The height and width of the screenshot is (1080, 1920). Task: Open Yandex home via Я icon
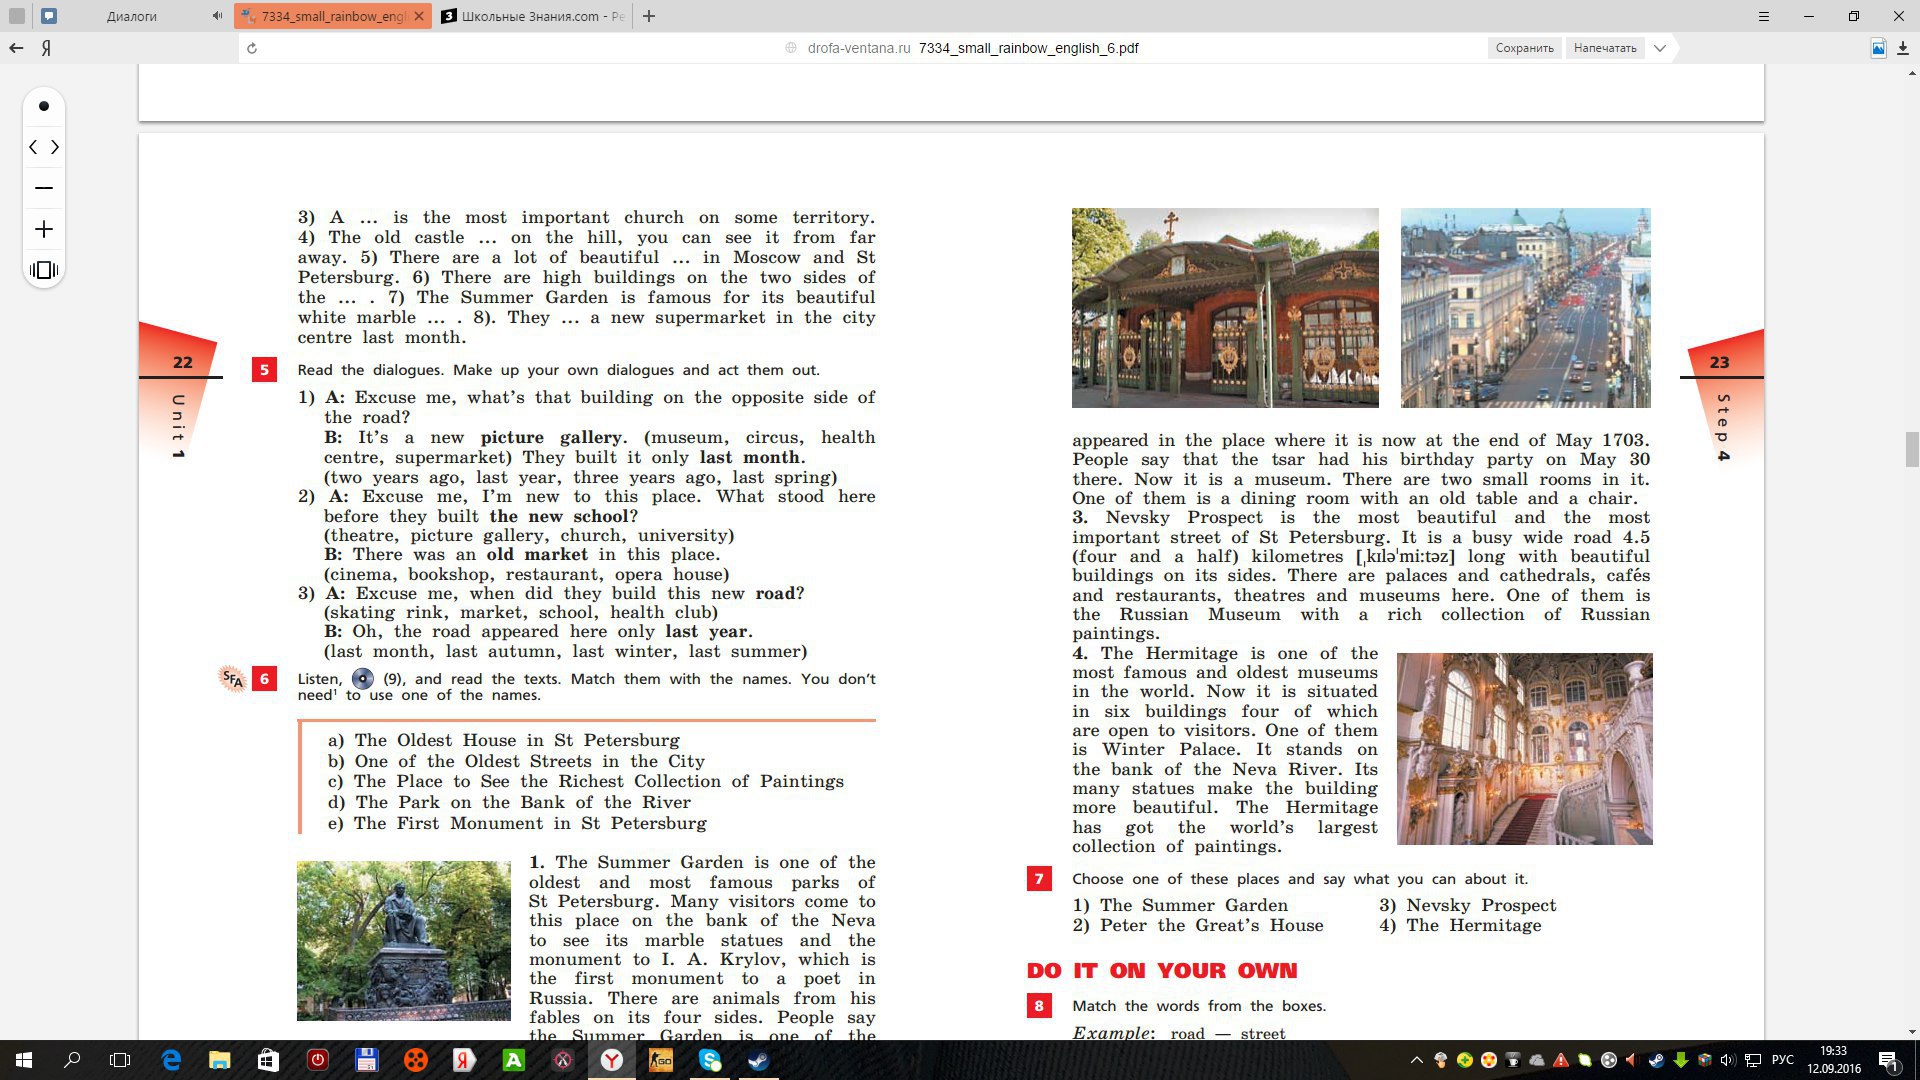tap(46, 48)
